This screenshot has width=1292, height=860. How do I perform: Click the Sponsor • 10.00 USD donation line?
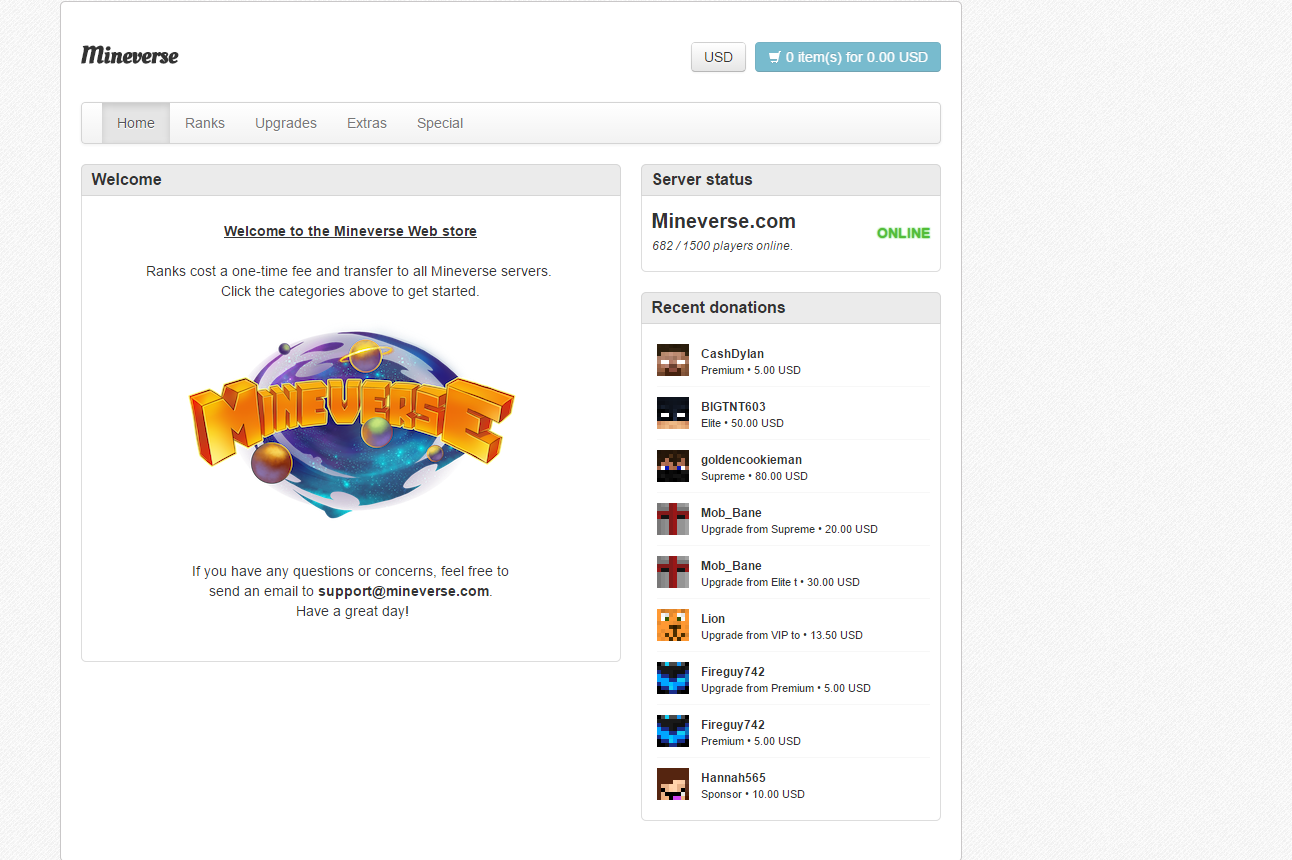[753, 794]
